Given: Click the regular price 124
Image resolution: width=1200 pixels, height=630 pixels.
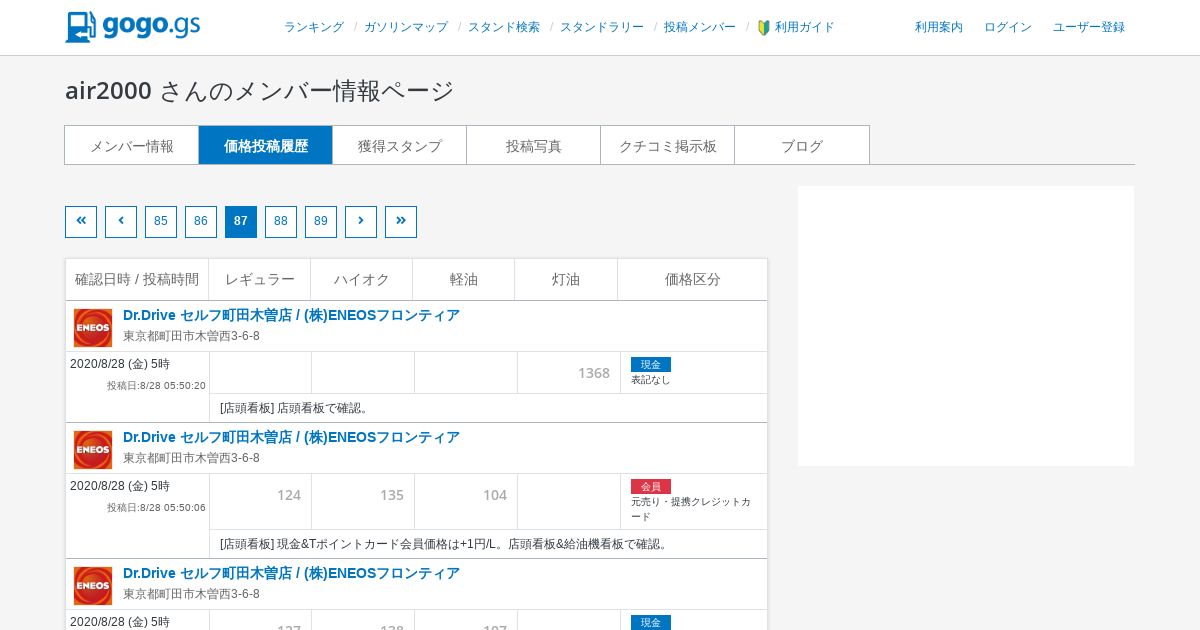Looking at the screenshot, I should point(289,495).
